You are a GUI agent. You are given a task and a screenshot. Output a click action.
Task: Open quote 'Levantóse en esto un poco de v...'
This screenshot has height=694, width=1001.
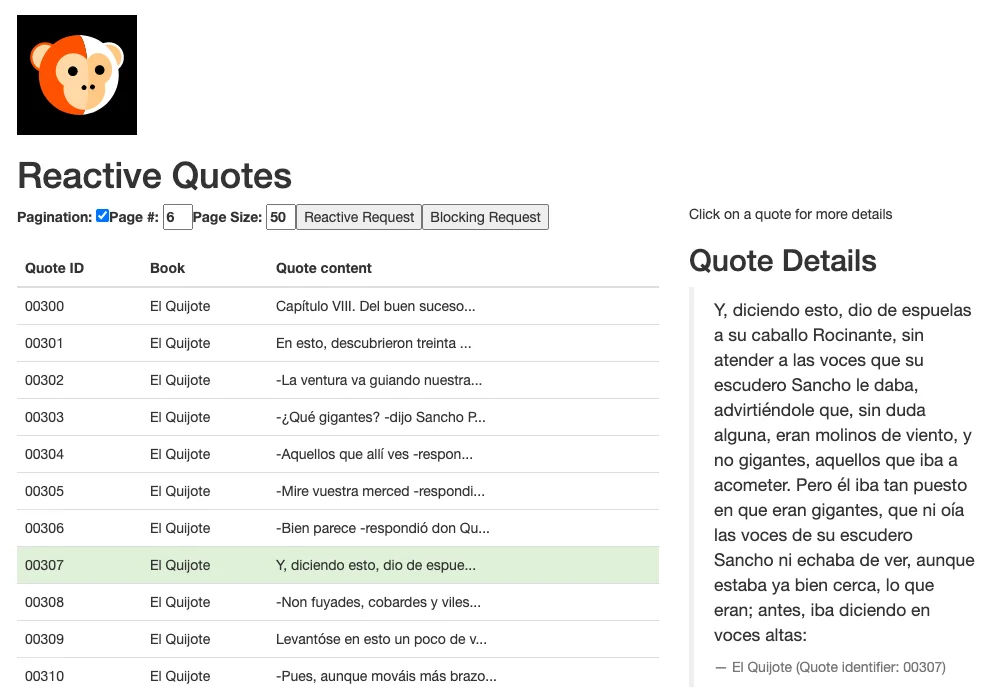(381, 640)
